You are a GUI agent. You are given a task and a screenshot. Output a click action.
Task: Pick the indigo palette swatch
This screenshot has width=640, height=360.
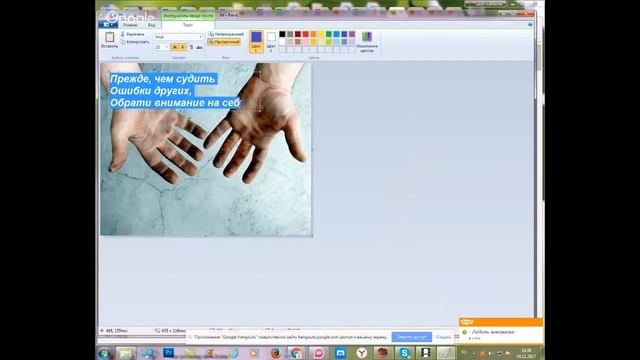click(x=344, y=34)
